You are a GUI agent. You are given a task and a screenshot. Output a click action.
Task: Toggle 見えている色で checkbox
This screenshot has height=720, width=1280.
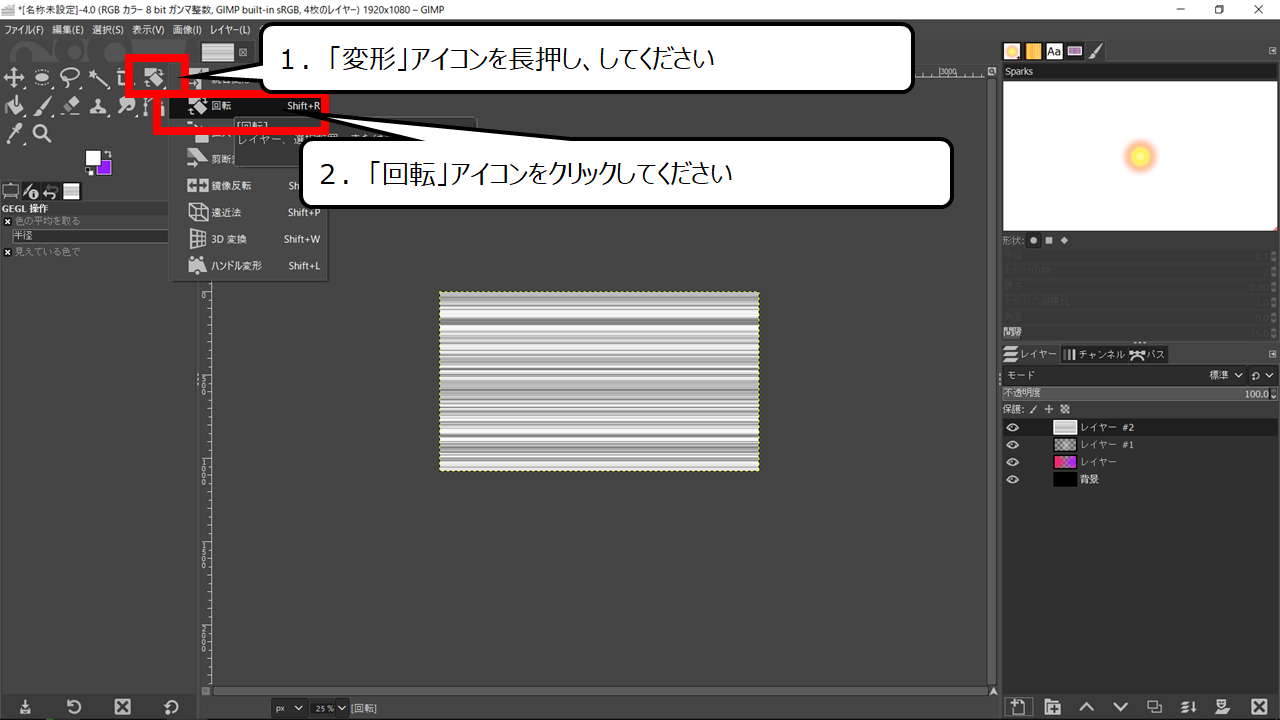(7, 252)
